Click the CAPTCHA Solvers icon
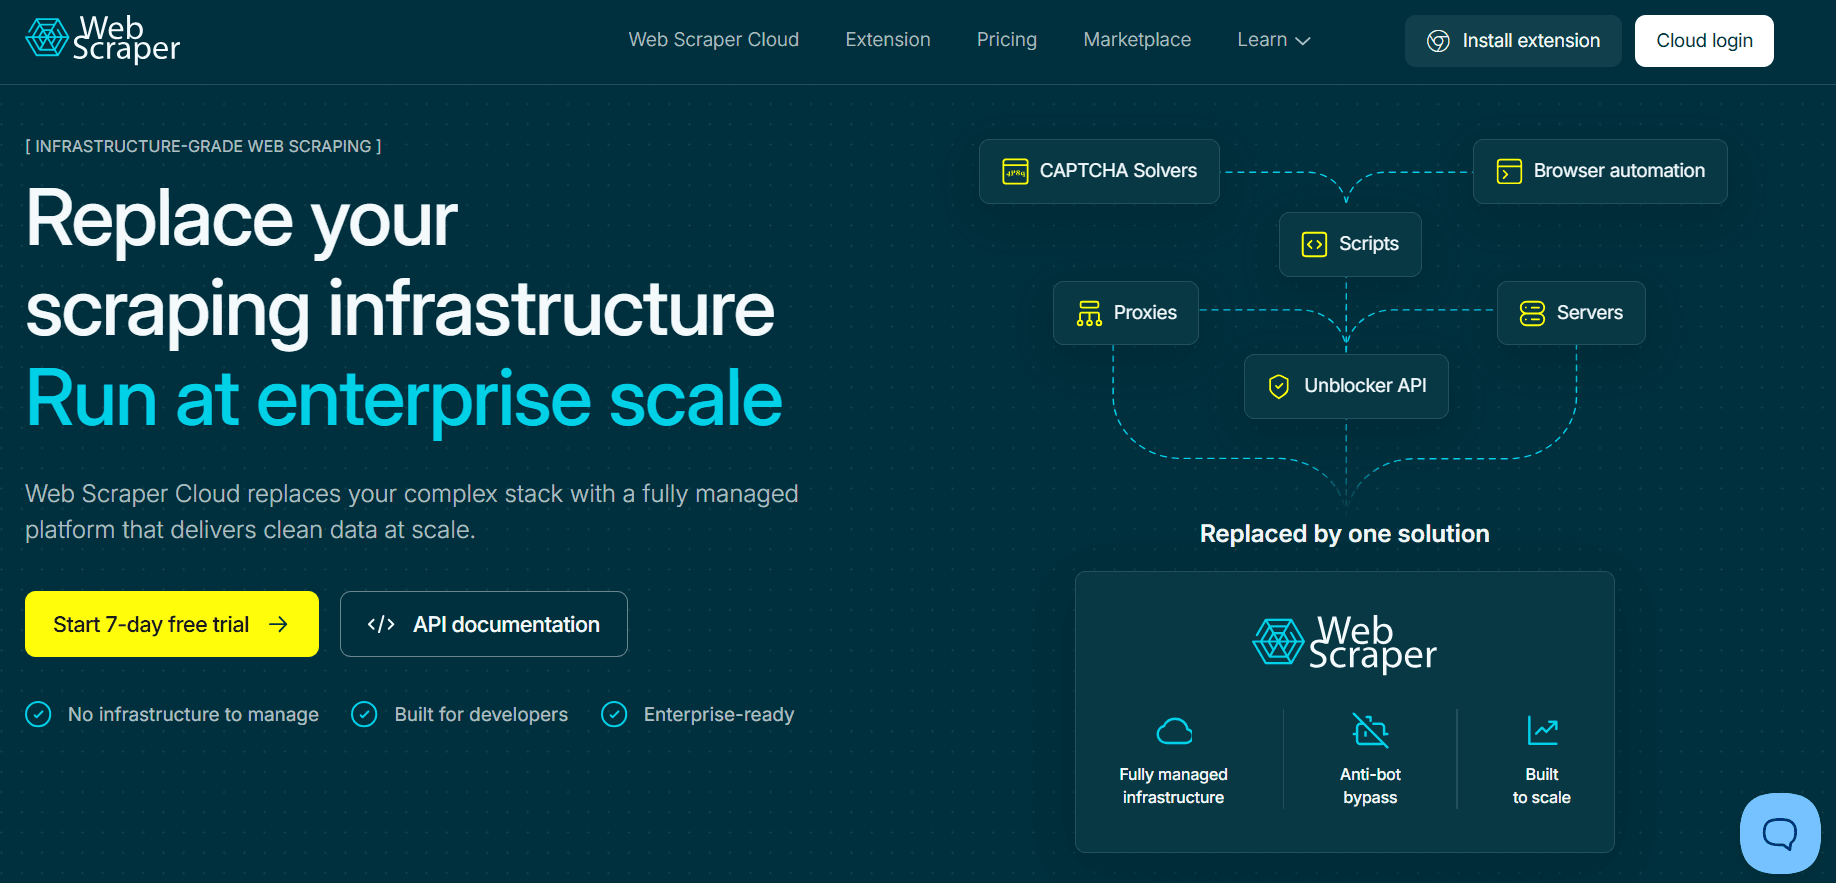Image resolution: width=1836 pixels, height=883 pixels. (1015, 172)
